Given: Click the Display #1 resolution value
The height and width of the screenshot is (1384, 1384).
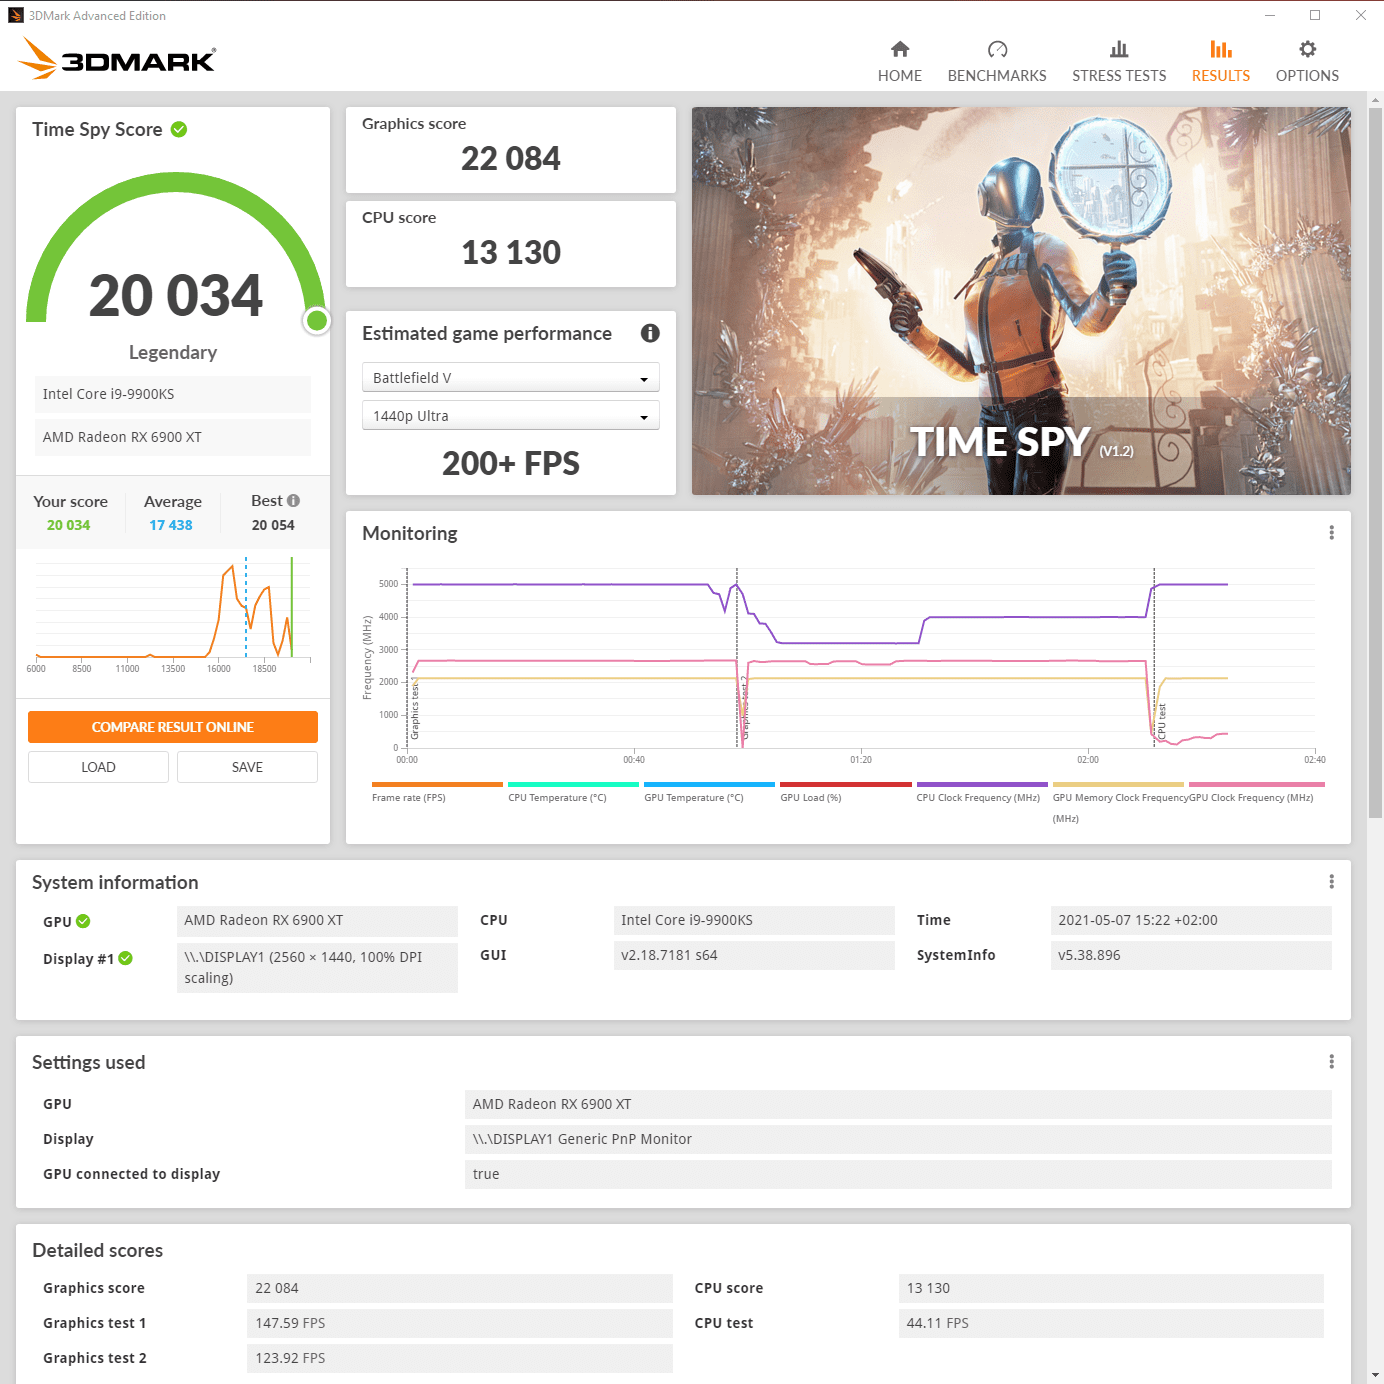Looking at the screenshot, I should click(x=317, y=968).
